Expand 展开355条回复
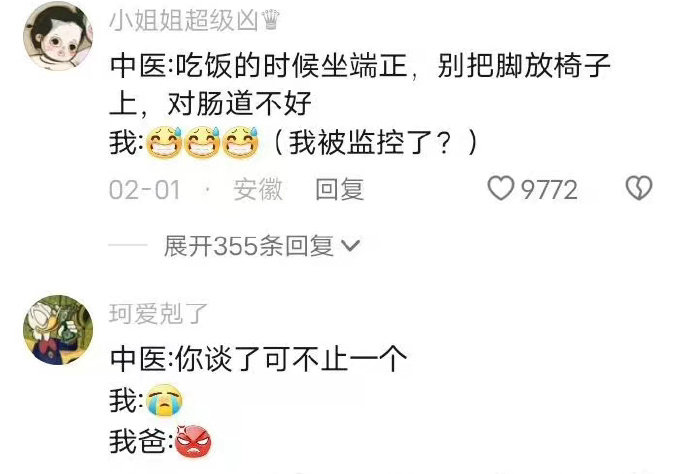 point(262,246)
